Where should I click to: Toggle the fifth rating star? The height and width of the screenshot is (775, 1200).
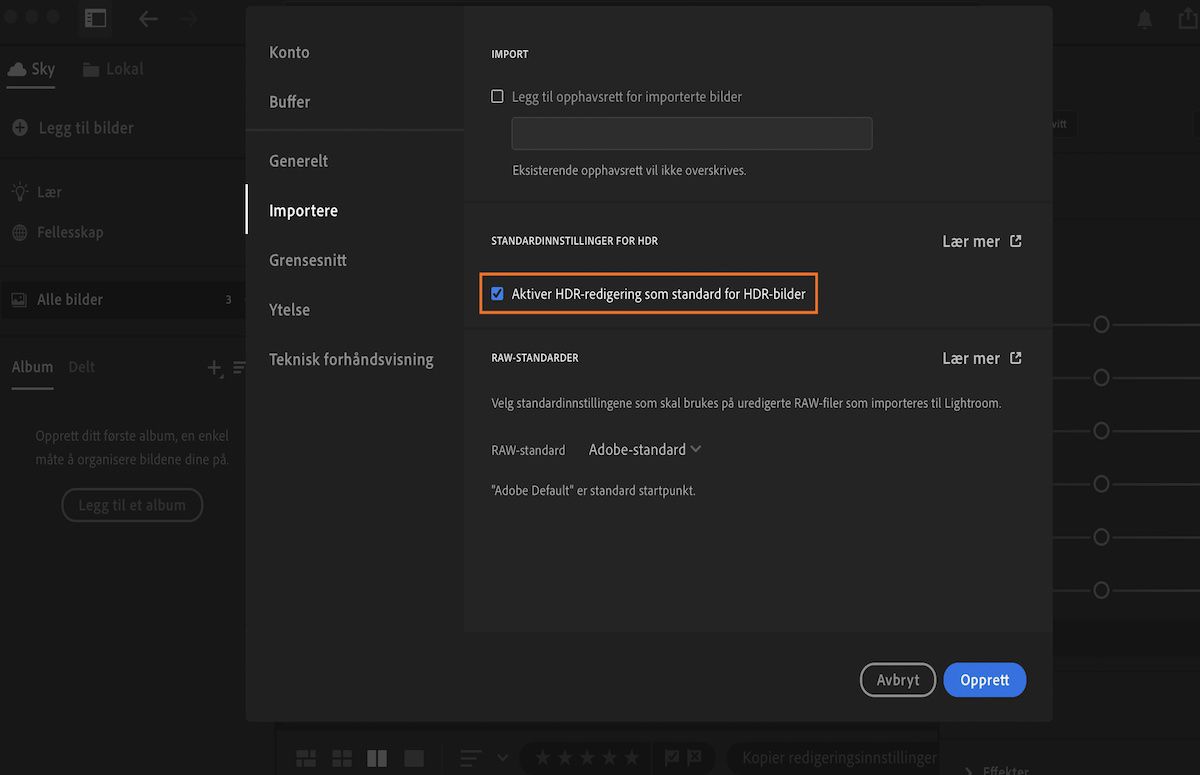coord(631,757)
